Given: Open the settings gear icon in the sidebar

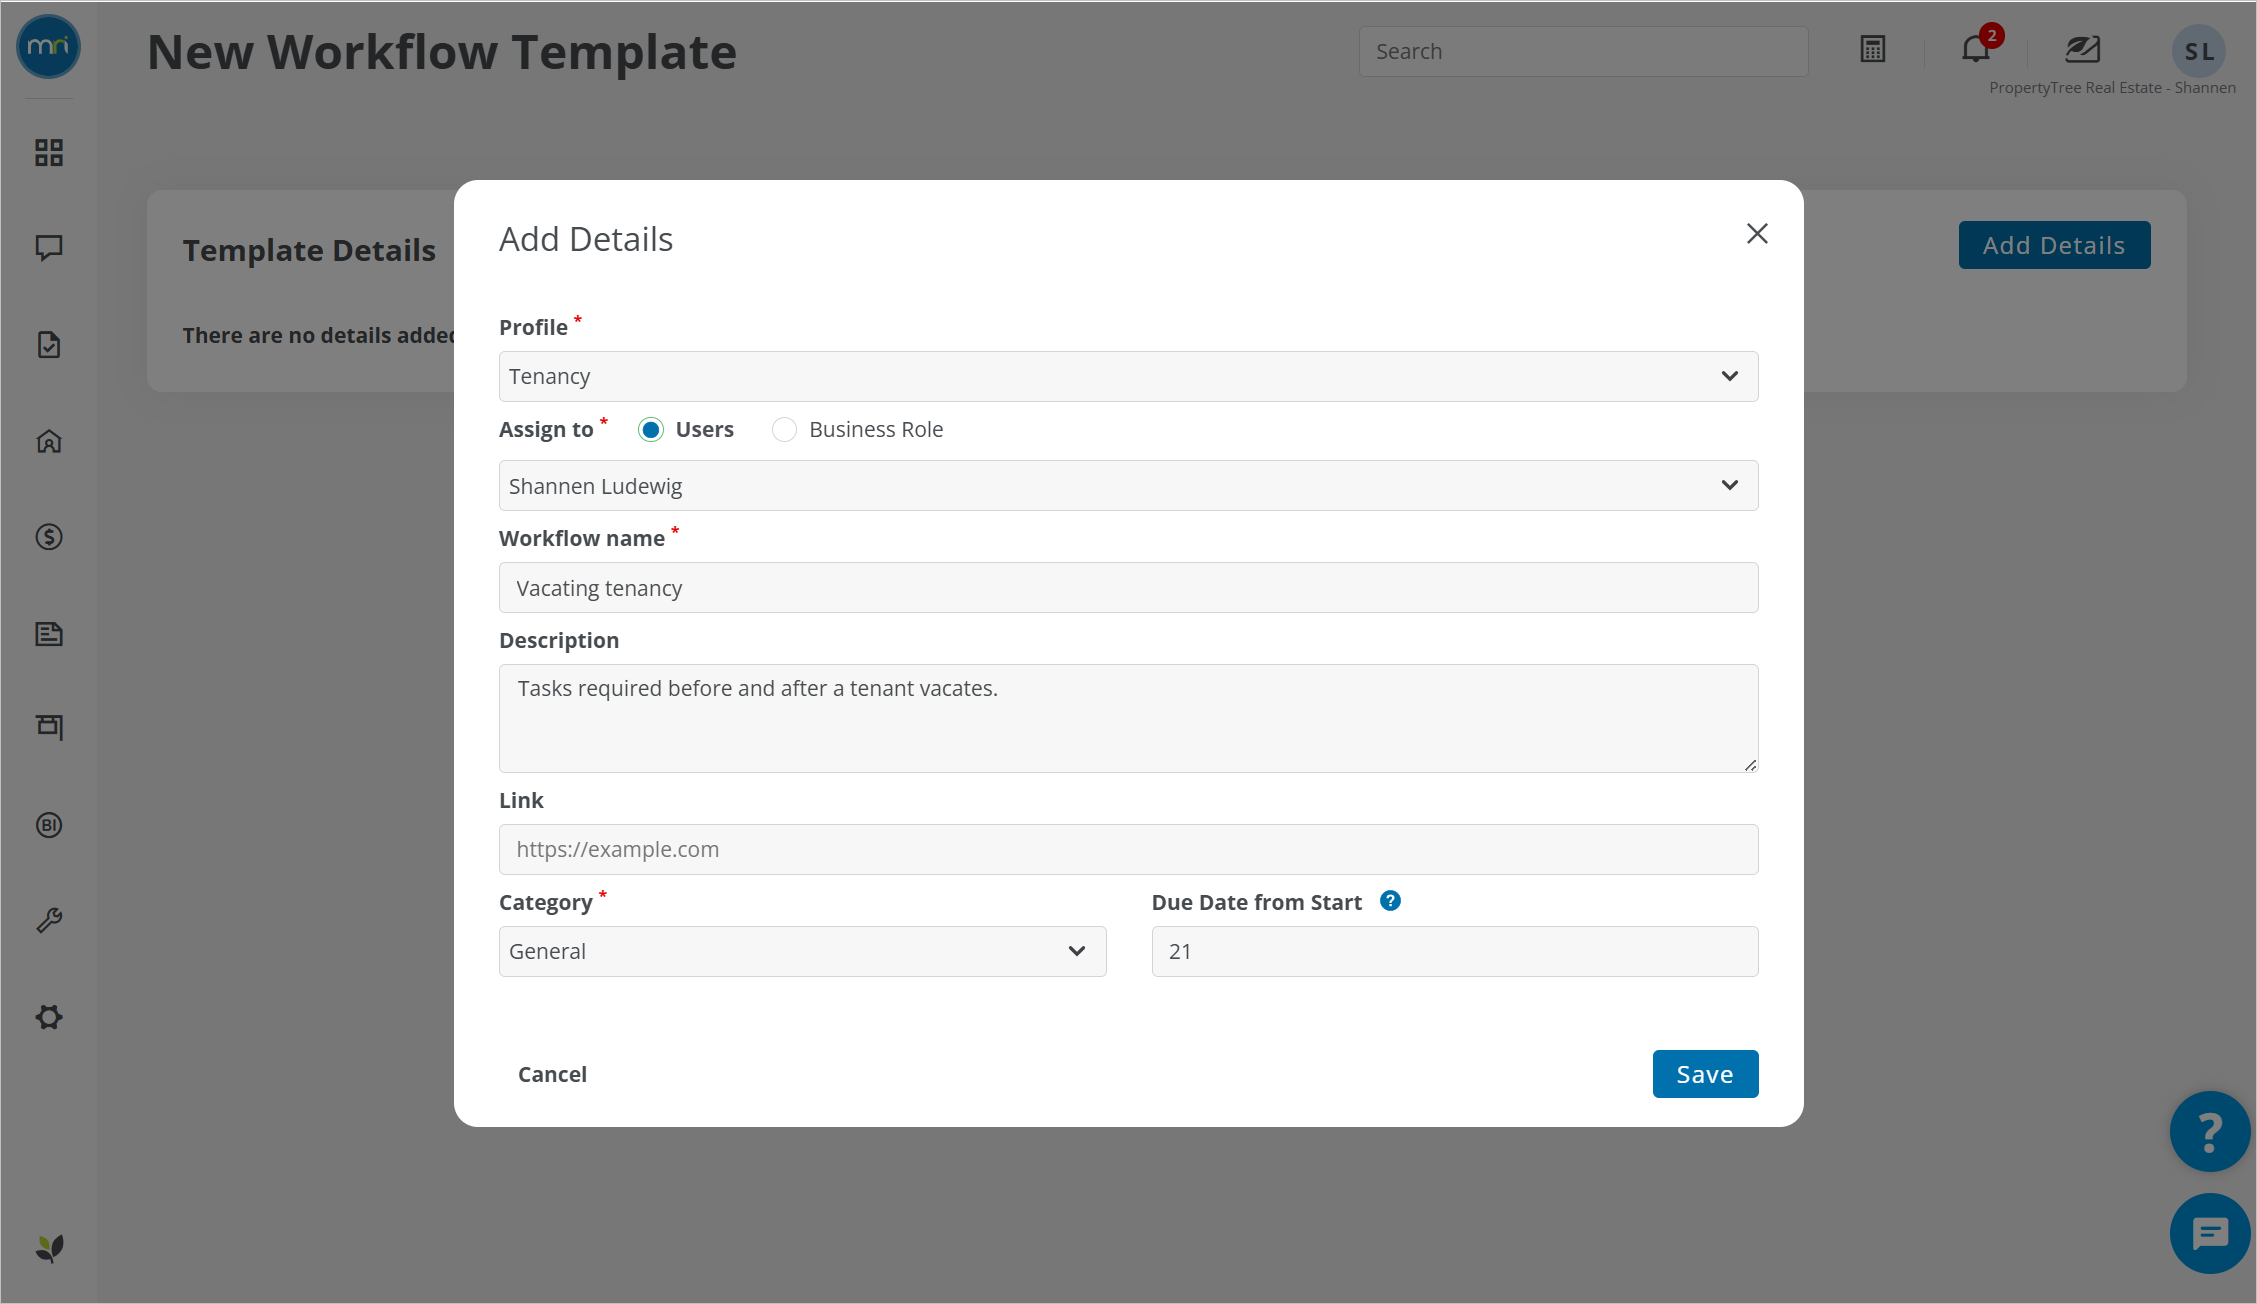Looking at the screenshot, I should click(49, 1017).
